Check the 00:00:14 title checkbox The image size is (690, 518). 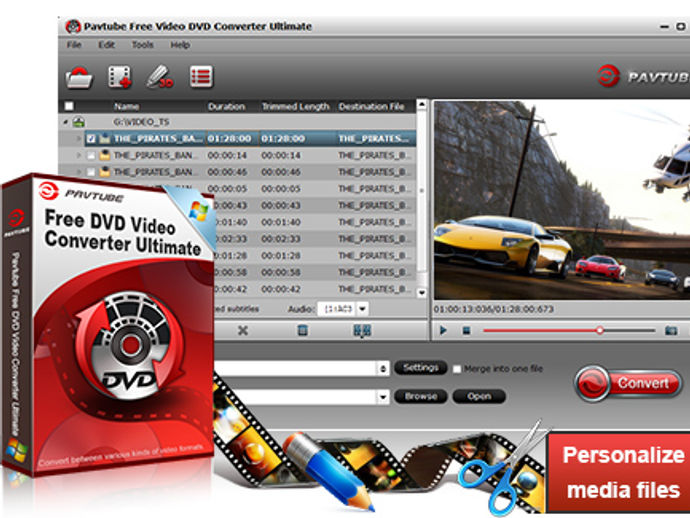[91, 155]
